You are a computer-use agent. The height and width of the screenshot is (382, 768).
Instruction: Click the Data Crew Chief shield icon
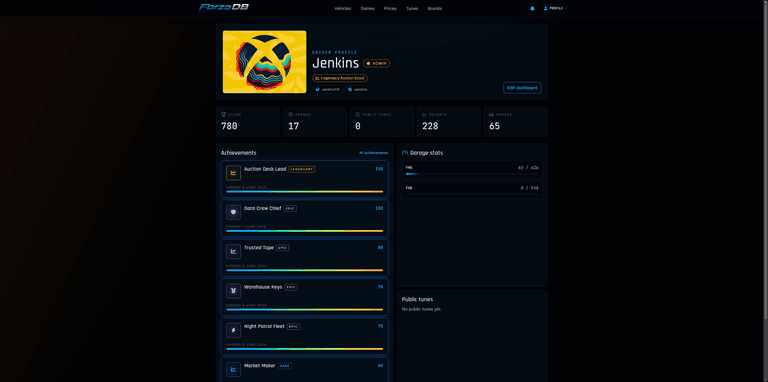(x=233, y=212)
